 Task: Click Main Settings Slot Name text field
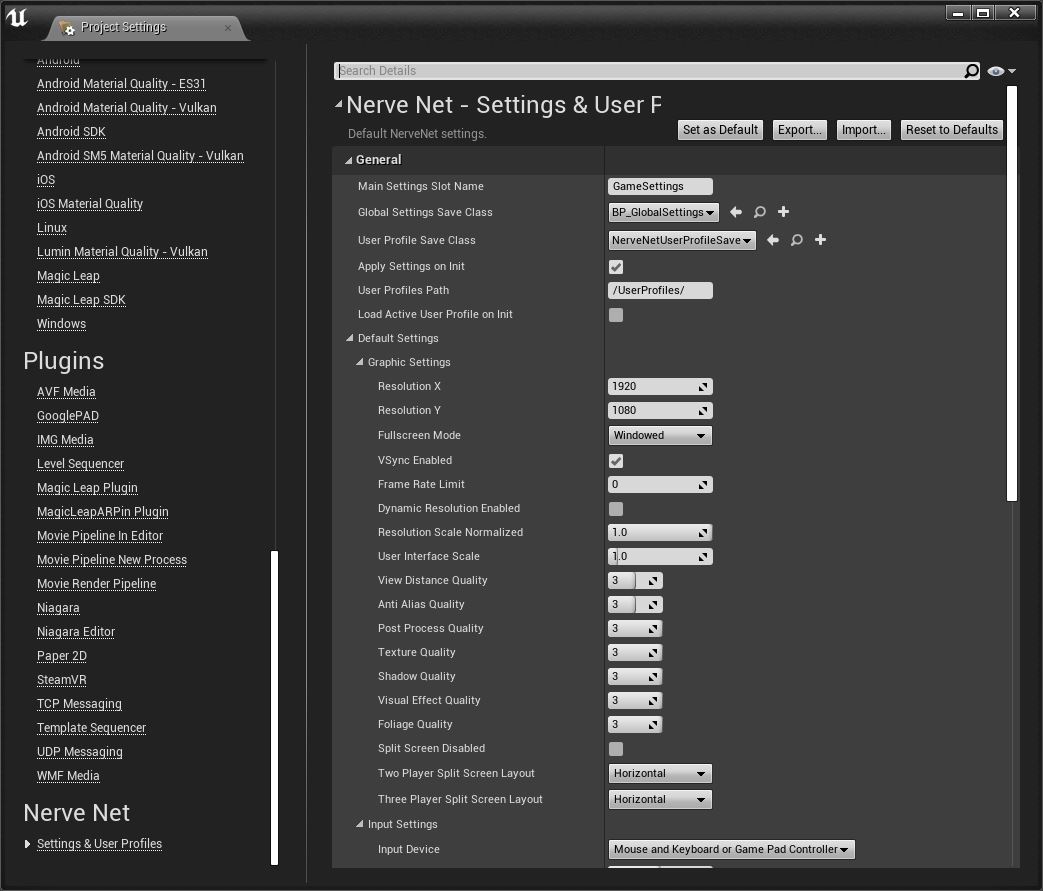(660, 186)
